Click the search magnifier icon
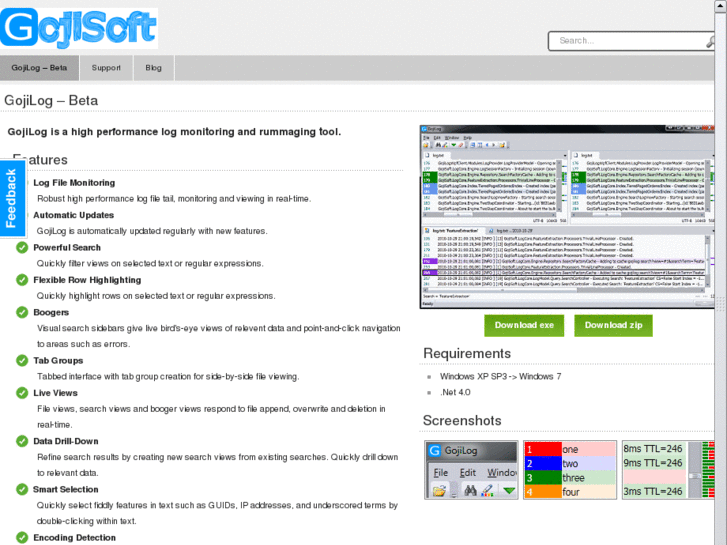This screenshot has width=727, height=545. tap(710, 41)
